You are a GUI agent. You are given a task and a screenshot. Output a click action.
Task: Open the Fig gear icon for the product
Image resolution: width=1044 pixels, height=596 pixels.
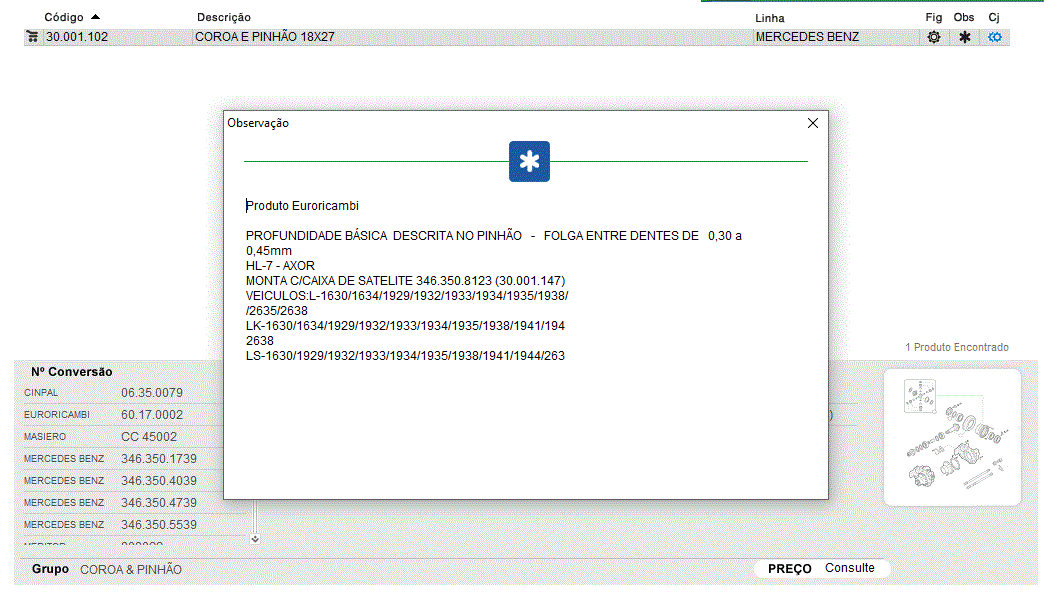[x=934, y=37]
